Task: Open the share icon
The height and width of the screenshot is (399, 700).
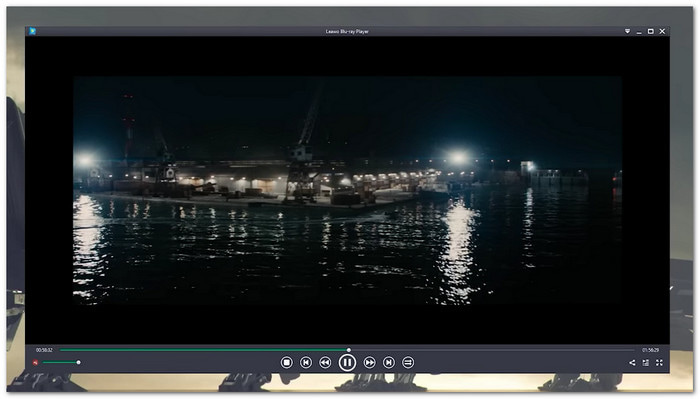Action: coord(632,363)
